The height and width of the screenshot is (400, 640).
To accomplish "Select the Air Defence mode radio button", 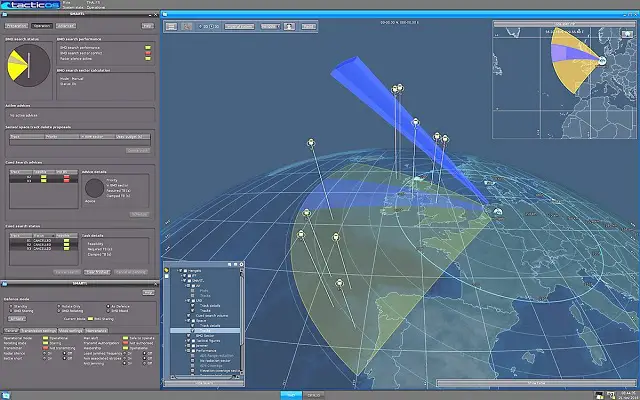I will [x=106, y=307].
